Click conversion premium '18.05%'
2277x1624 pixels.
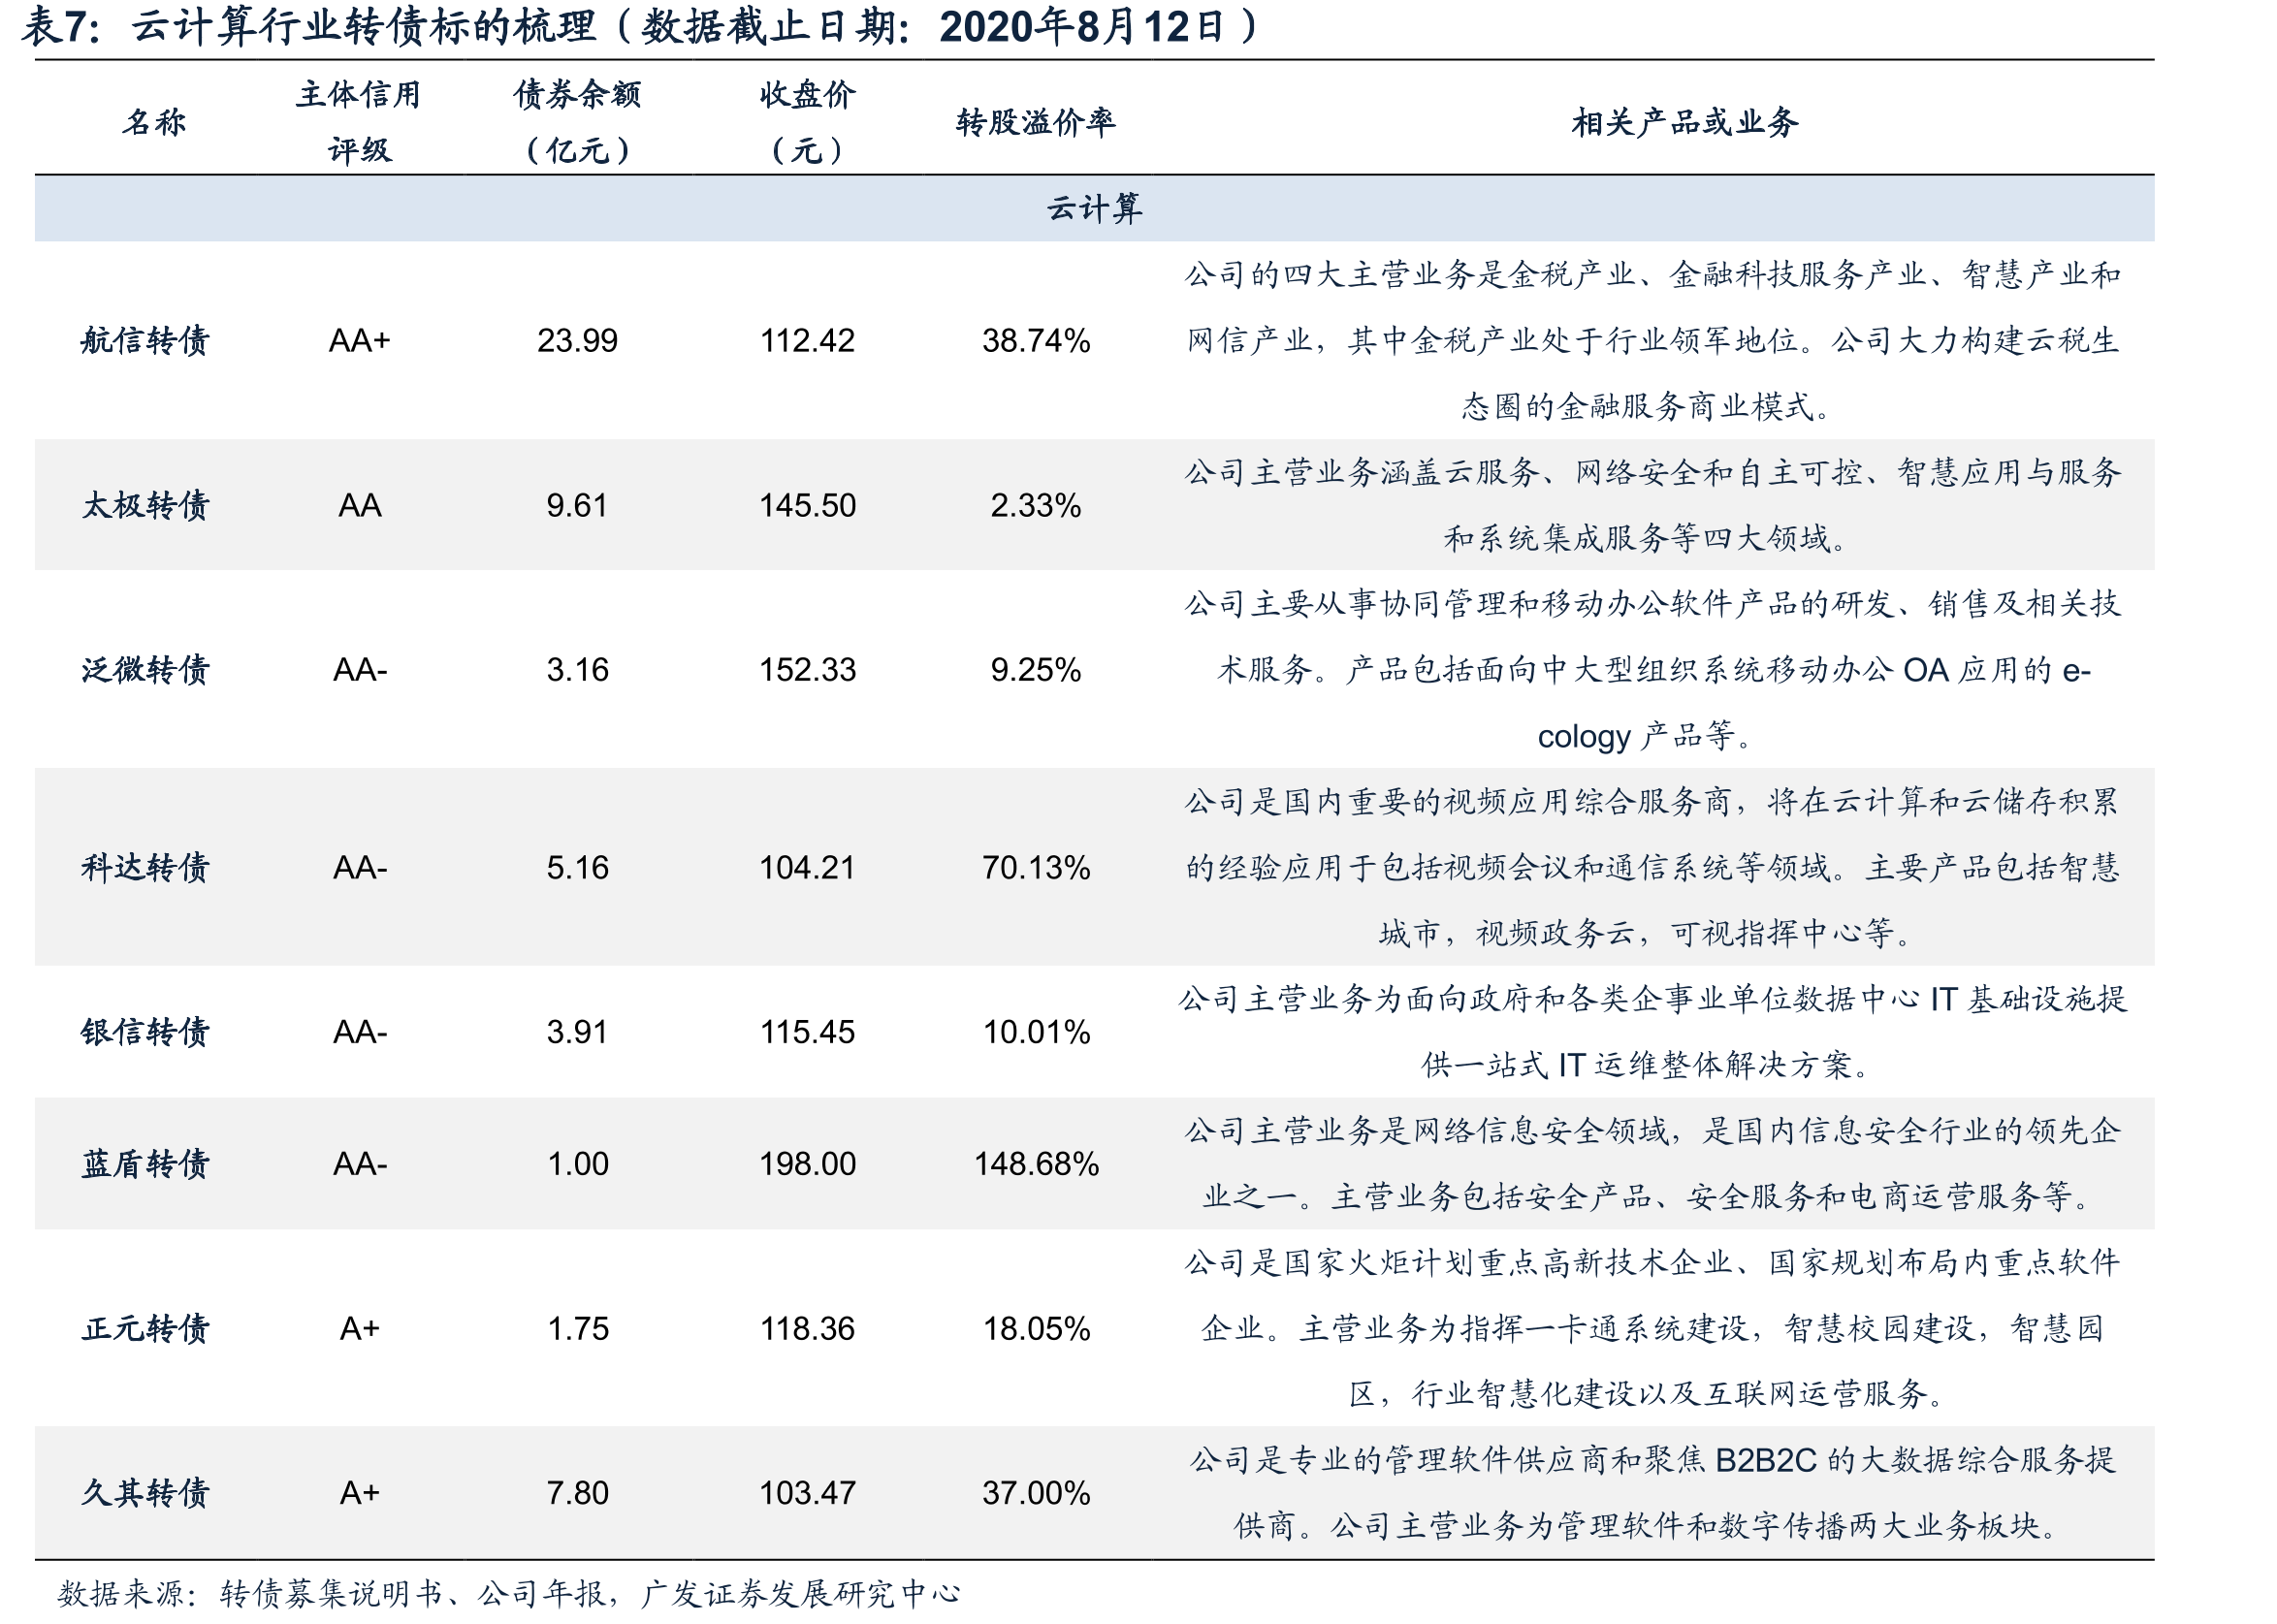pos(1036,1328)
